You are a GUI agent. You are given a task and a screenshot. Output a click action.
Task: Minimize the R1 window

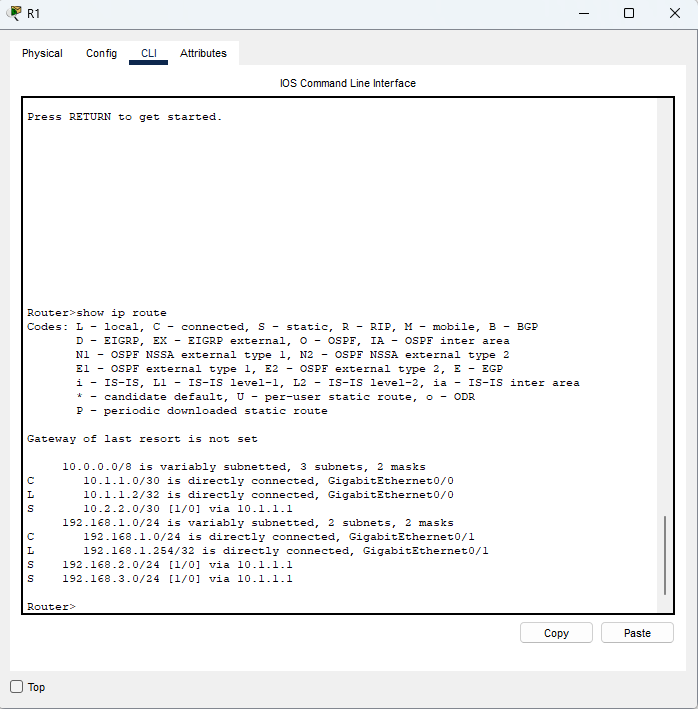pos(584,13)
